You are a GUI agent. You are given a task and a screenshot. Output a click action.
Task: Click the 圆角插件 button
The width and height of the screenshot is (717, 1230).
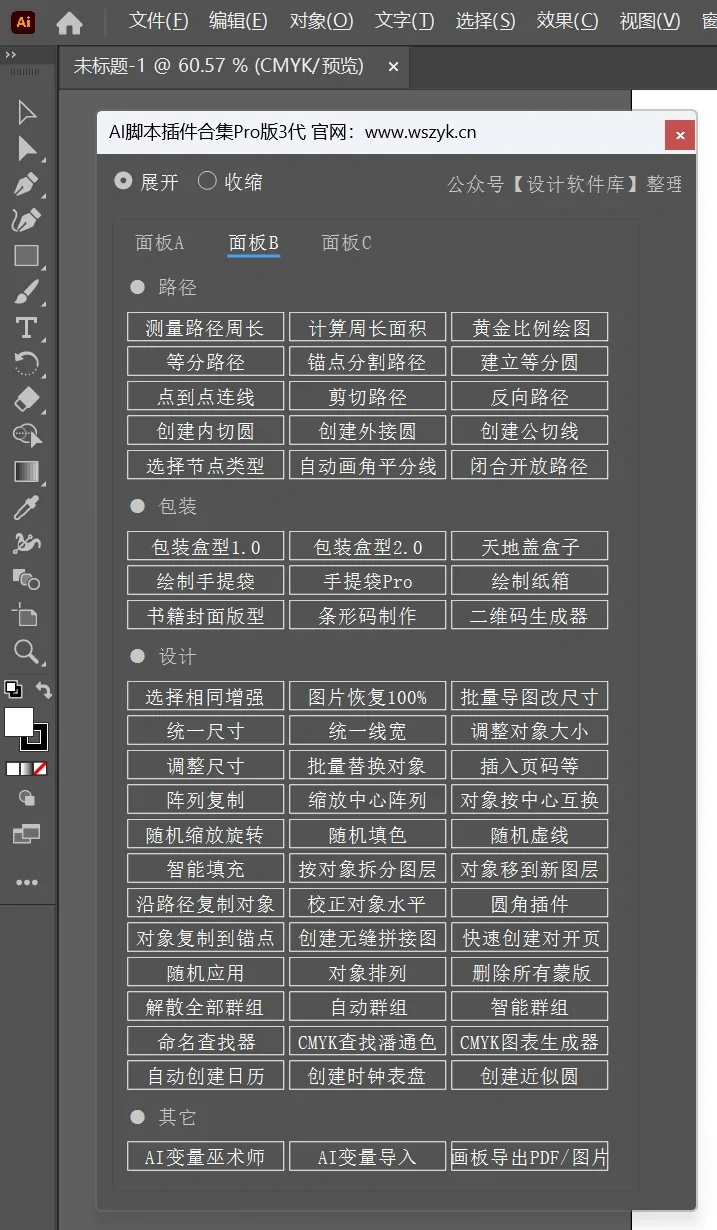click(x=529, y=904)
